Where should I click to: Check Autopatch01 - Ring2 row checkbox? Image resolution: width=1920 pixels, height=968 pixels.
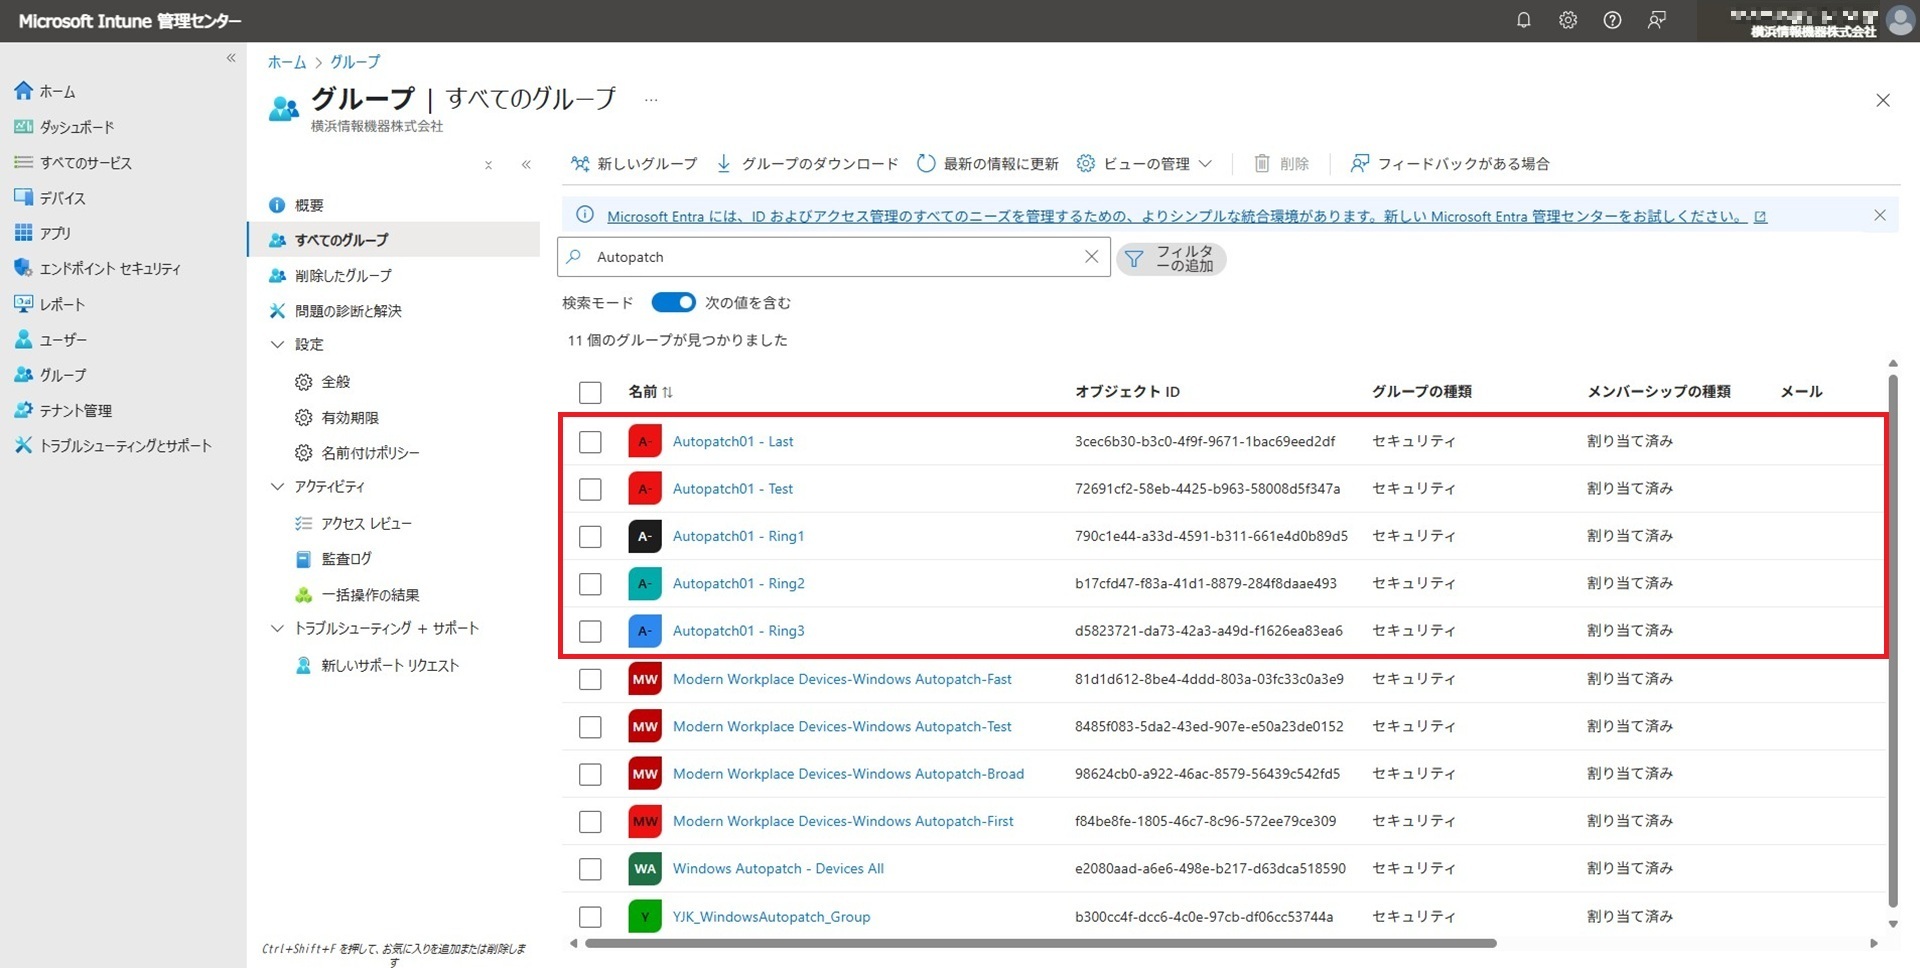coord(590,584)
